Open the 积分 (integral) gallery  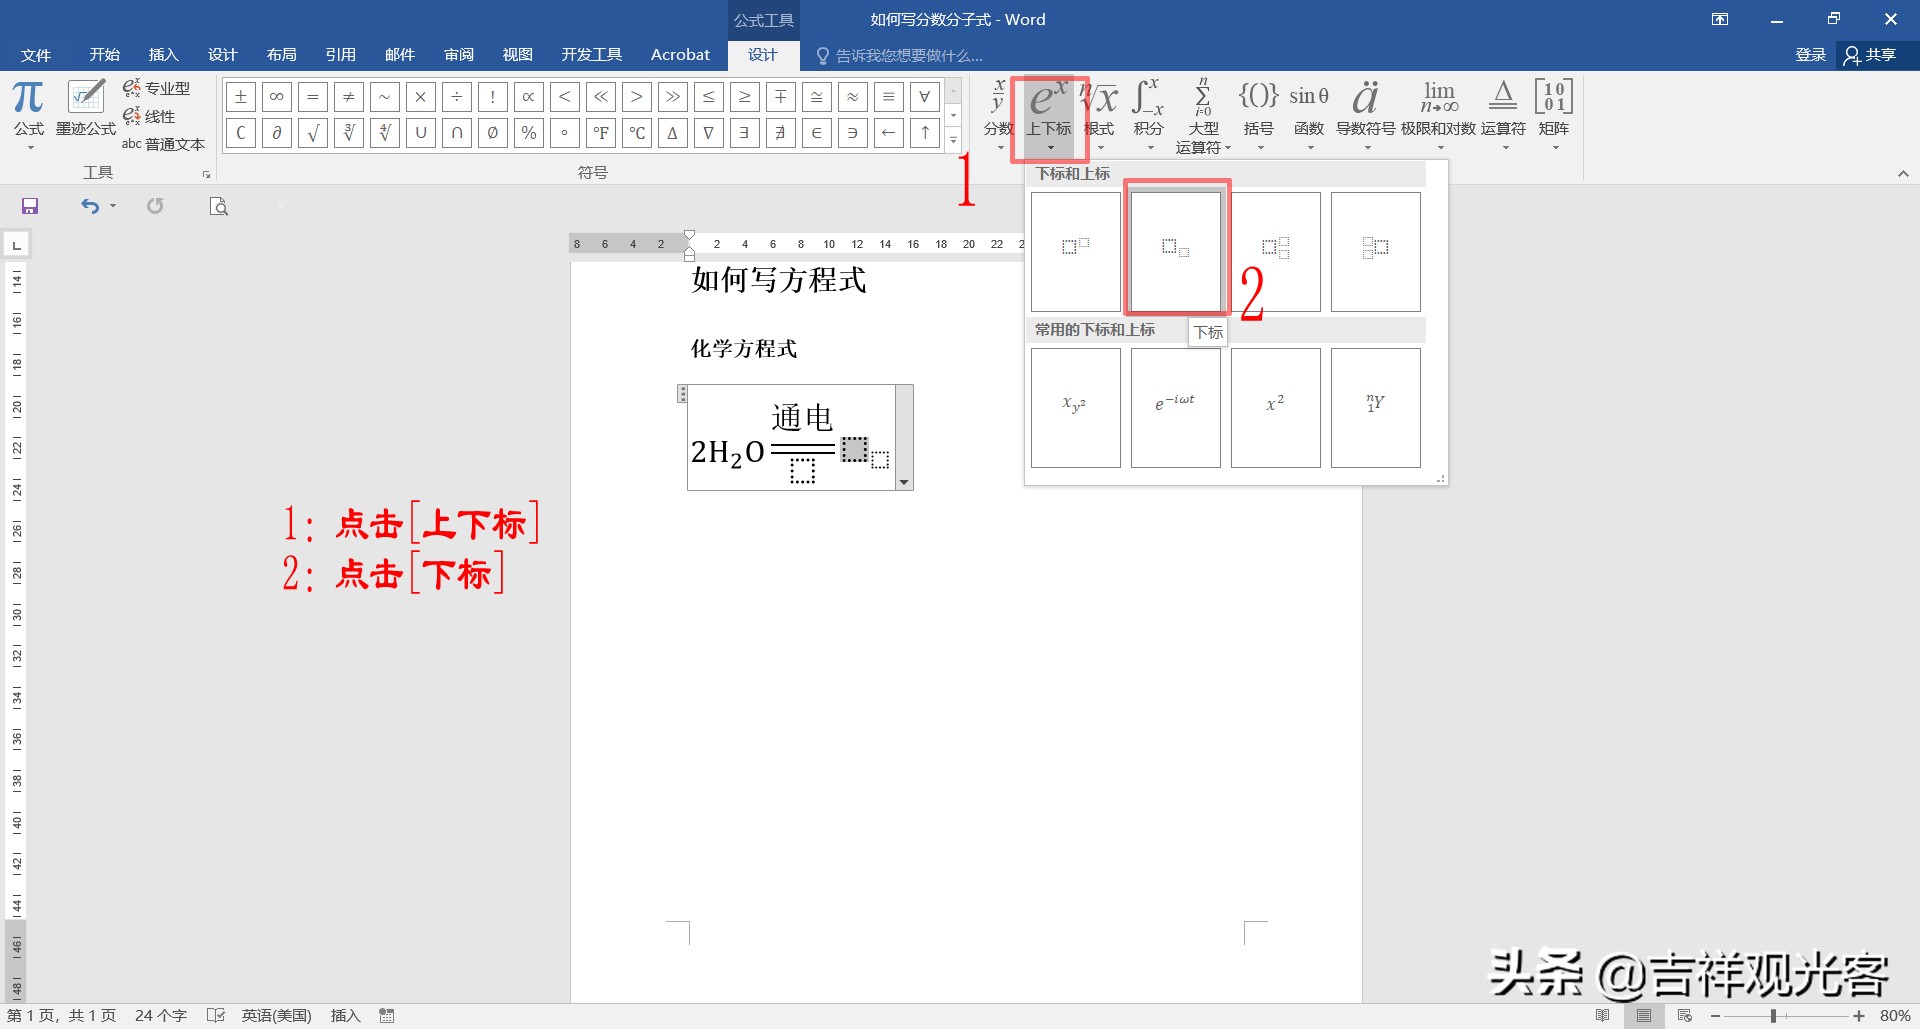1148,110
